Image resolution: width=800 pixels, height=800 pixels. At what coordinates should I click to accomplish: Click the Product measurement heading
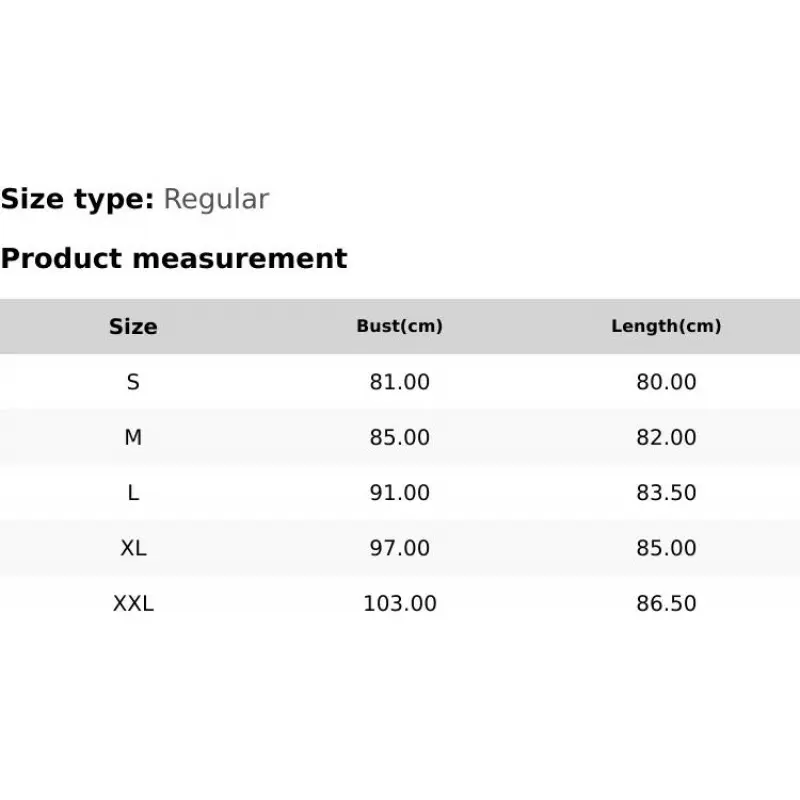coord(174,258)
